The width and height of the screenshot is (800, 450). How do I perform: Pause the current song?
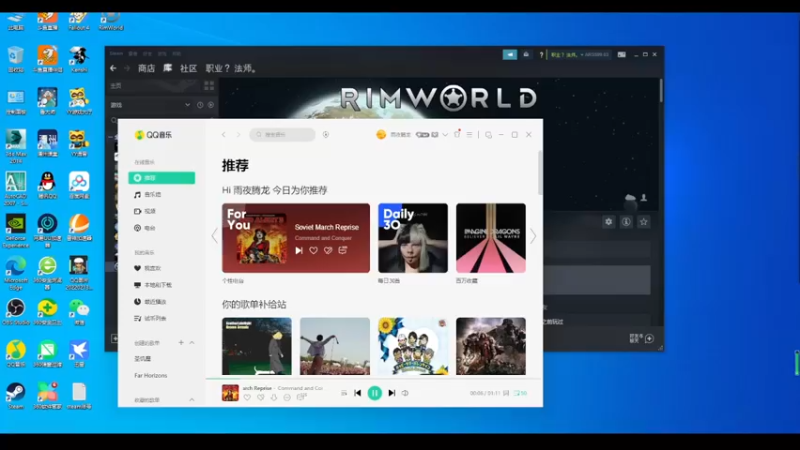(x=374, y=393)
